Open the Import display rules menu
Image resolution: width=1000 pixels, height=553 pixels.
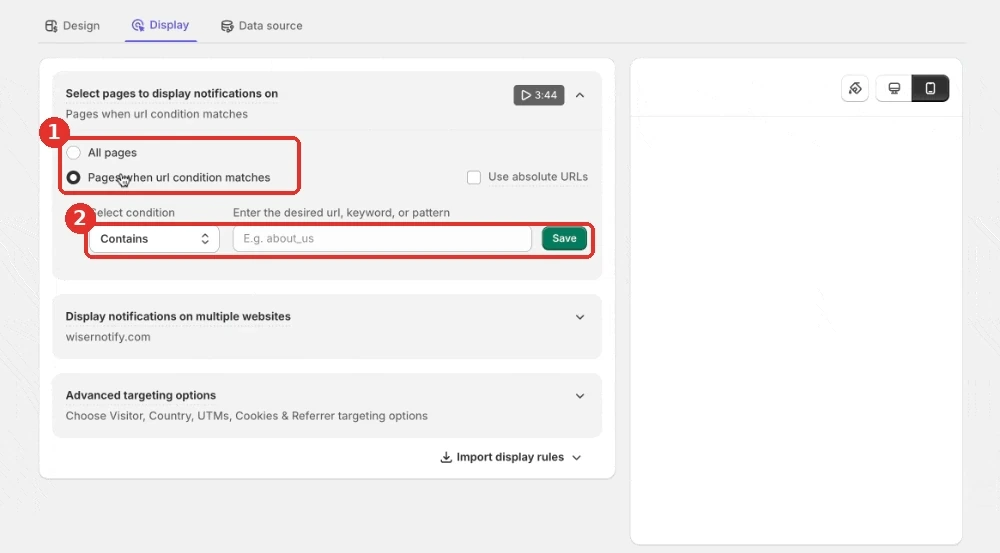click(510, 457)
